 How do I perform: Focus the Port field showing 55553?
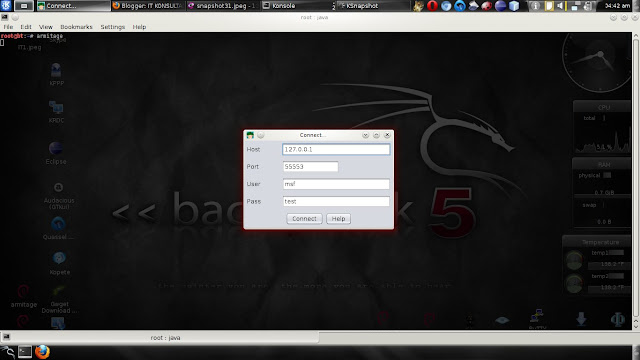click(310, 167)
